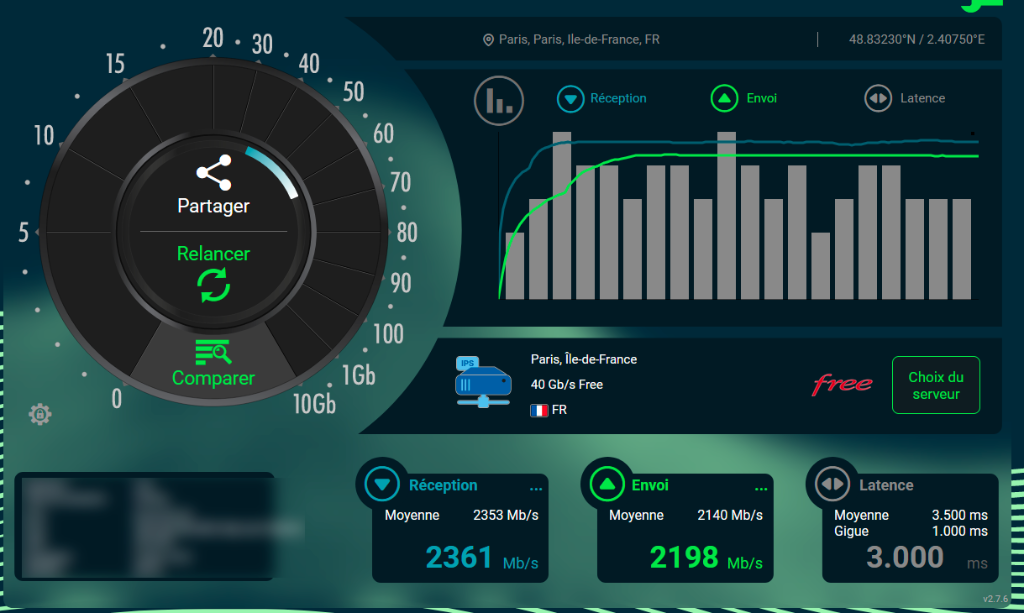This screenshot has height=613, width=1024.
Task: Click the Réception panel header title
Action: click(443, 485)
